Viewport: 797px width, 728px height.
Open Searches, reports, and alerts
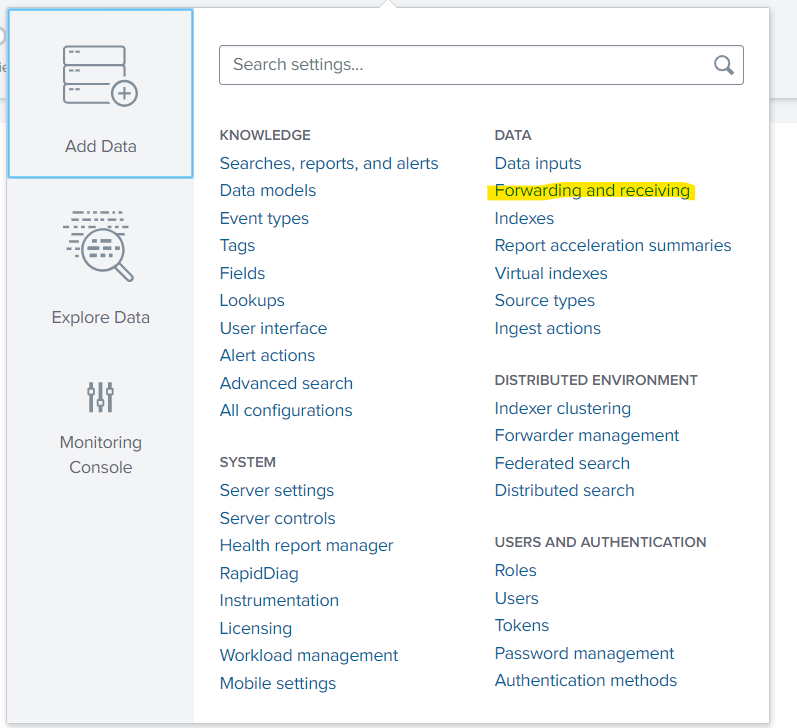(329, 163)
